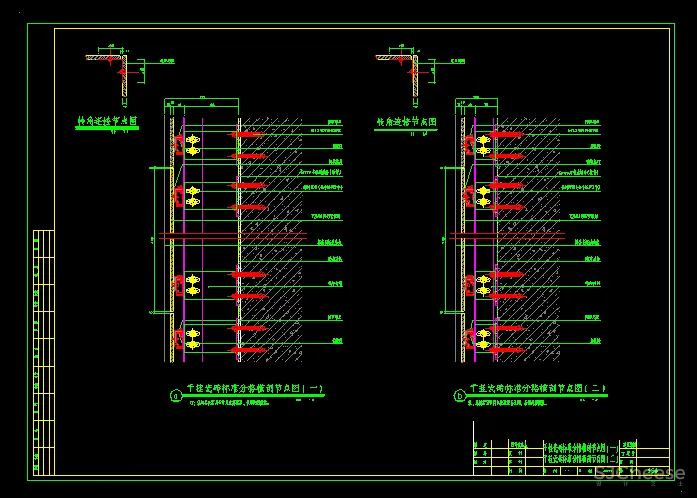The height and width of the screenshot is (498, 697).
Task: Click the circled "a" detail marker
Action: 177,396
